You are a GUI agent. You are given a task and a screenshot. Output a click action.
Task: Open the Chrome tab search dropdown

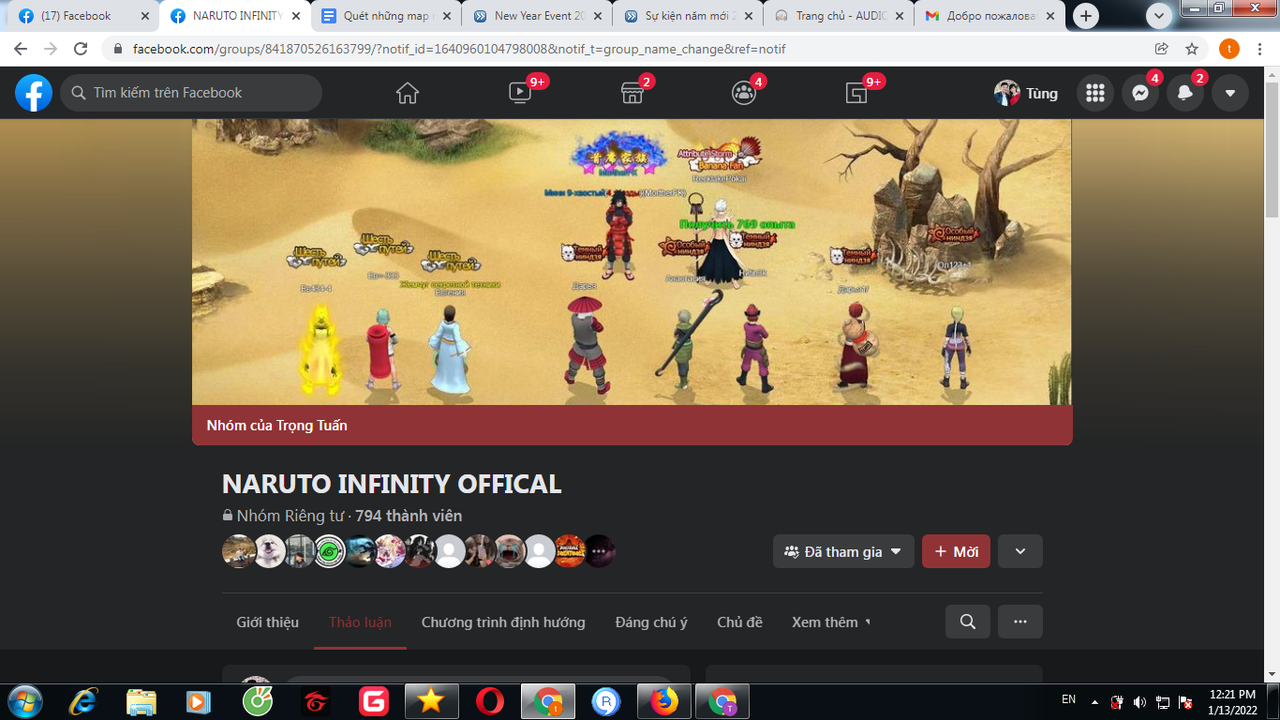click(1159, 16)
